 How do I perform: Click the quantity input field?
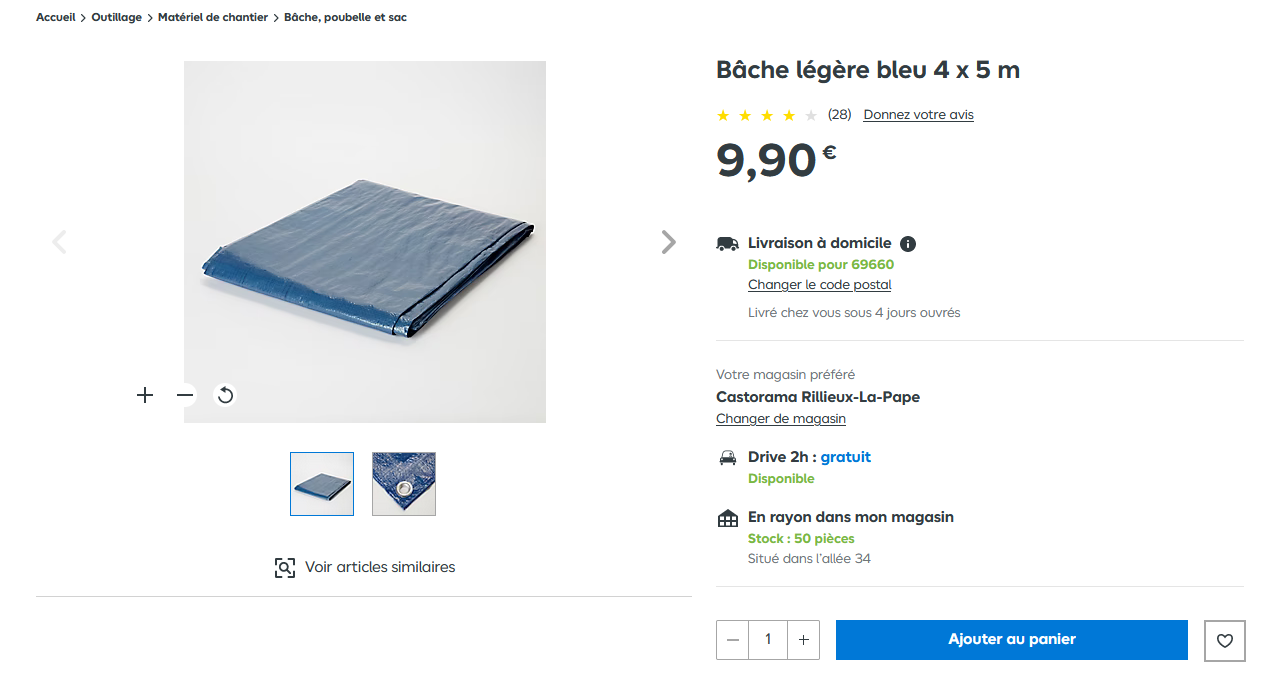[x=768, y=640]
